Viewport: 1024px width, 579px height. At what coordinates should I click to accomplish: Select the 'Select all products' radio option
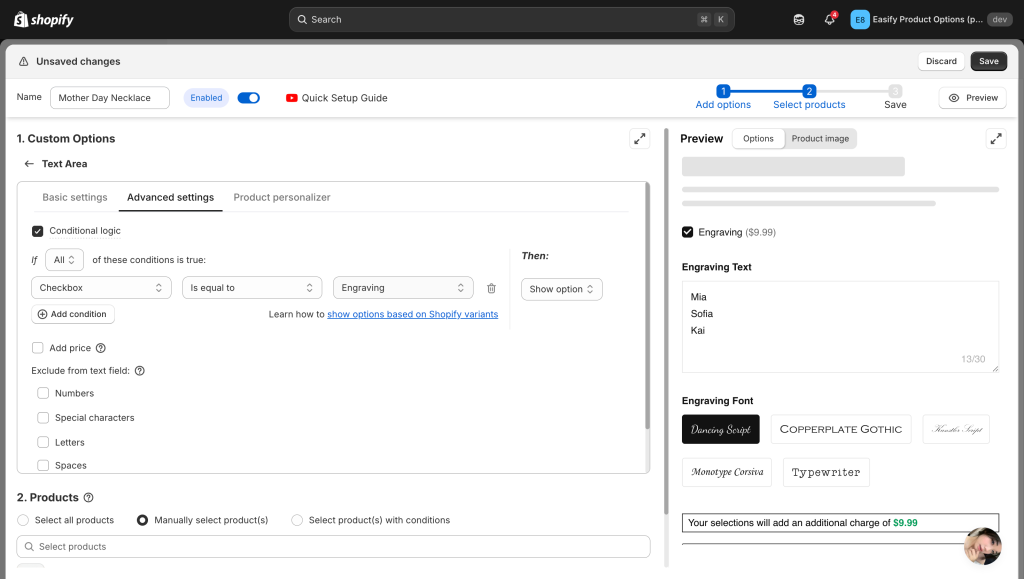point(23,520)
